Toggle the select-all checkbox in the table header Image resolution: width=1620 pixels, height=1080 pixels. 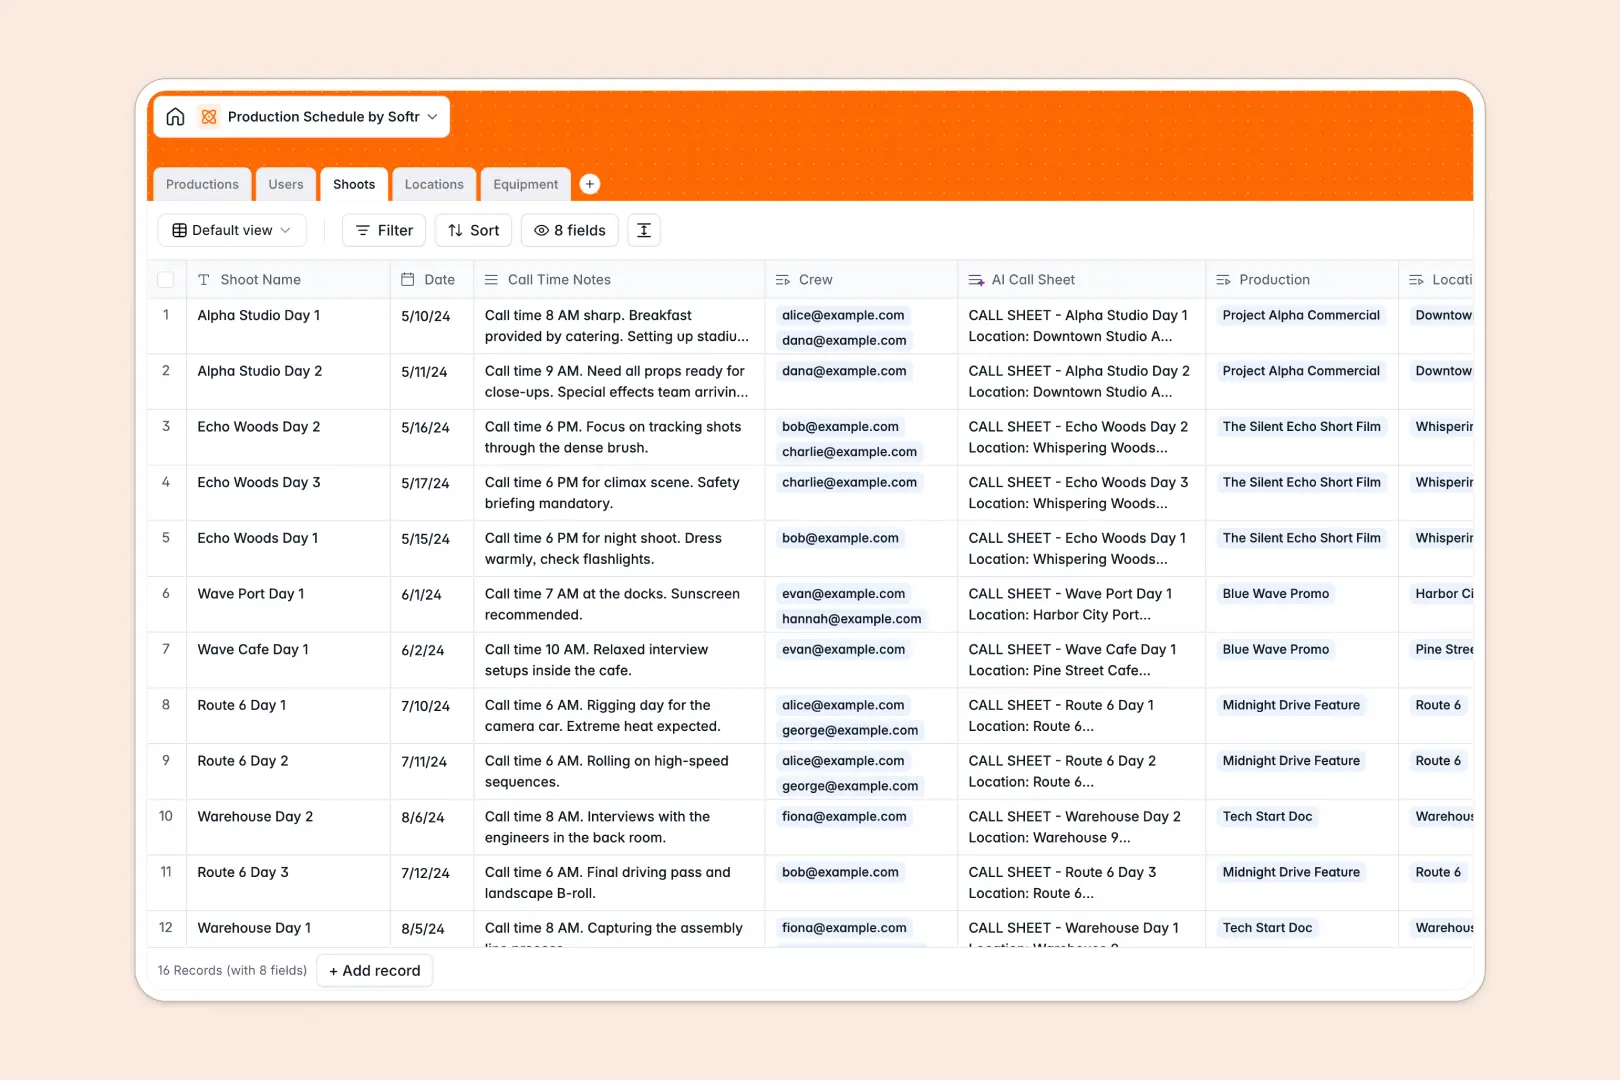coord(166,279)
